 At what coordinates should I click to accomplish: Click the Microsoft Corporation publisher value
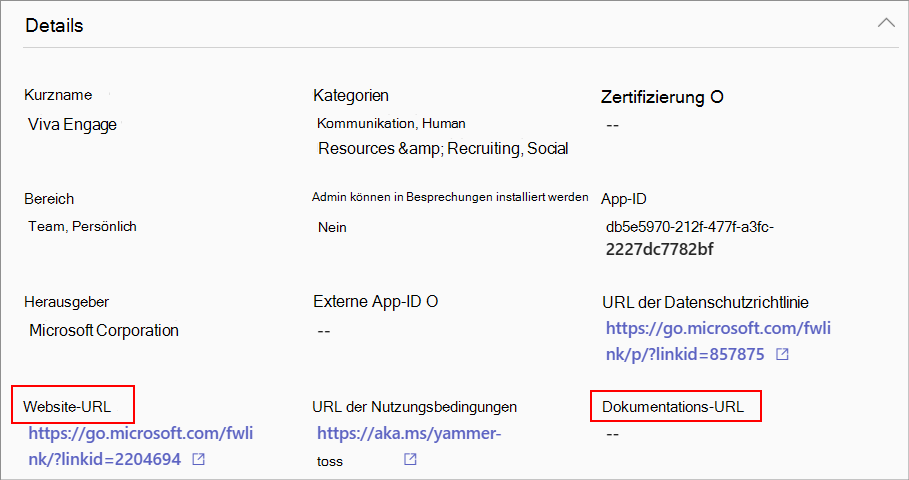click(104, 330)
